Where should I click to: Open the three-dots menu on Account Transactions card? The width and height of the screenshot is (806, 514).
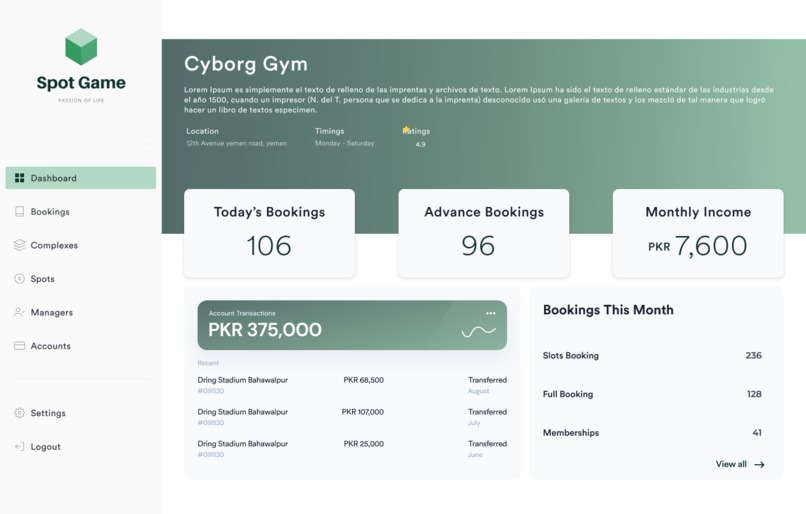[x=491, y=313]
